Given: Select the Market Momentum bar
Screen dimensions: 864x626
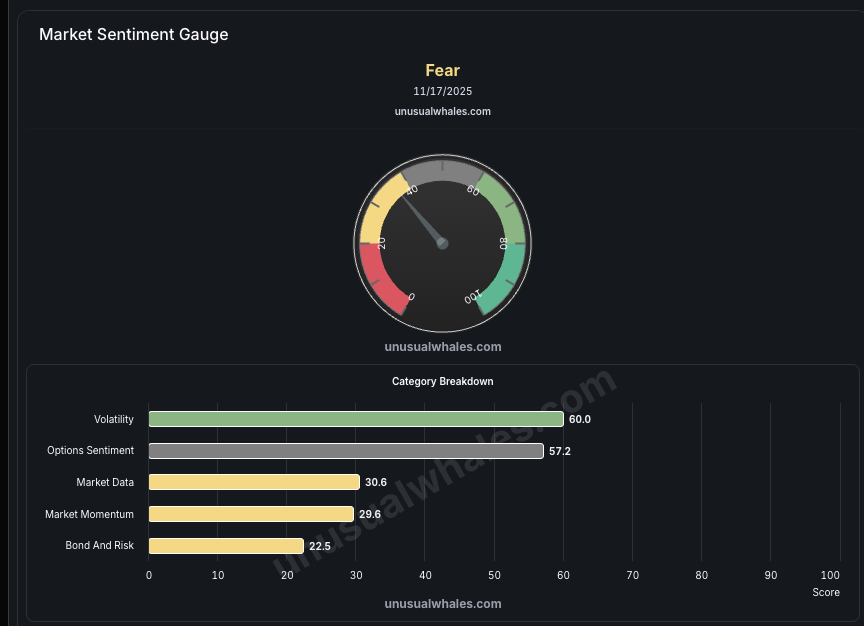Looking at the screenshot, I should (x=250, y=514).
